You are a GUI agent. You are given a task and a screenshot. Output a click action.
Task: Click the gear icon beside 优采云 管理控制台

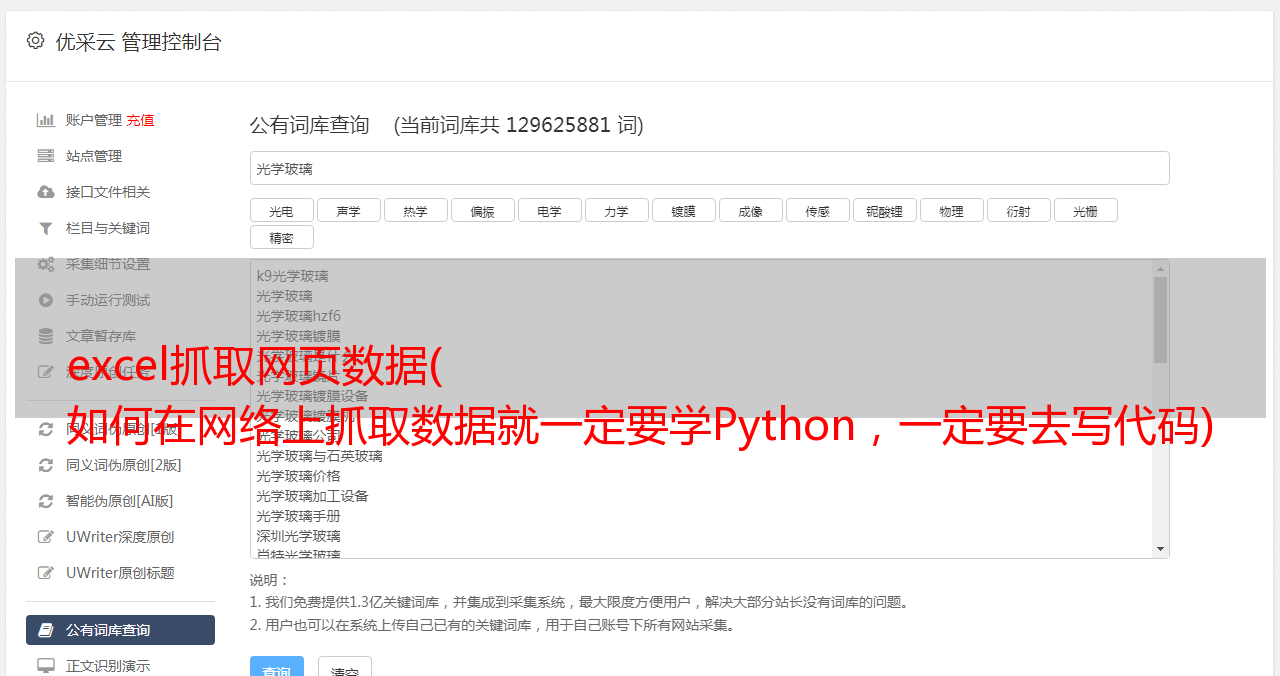36,41
